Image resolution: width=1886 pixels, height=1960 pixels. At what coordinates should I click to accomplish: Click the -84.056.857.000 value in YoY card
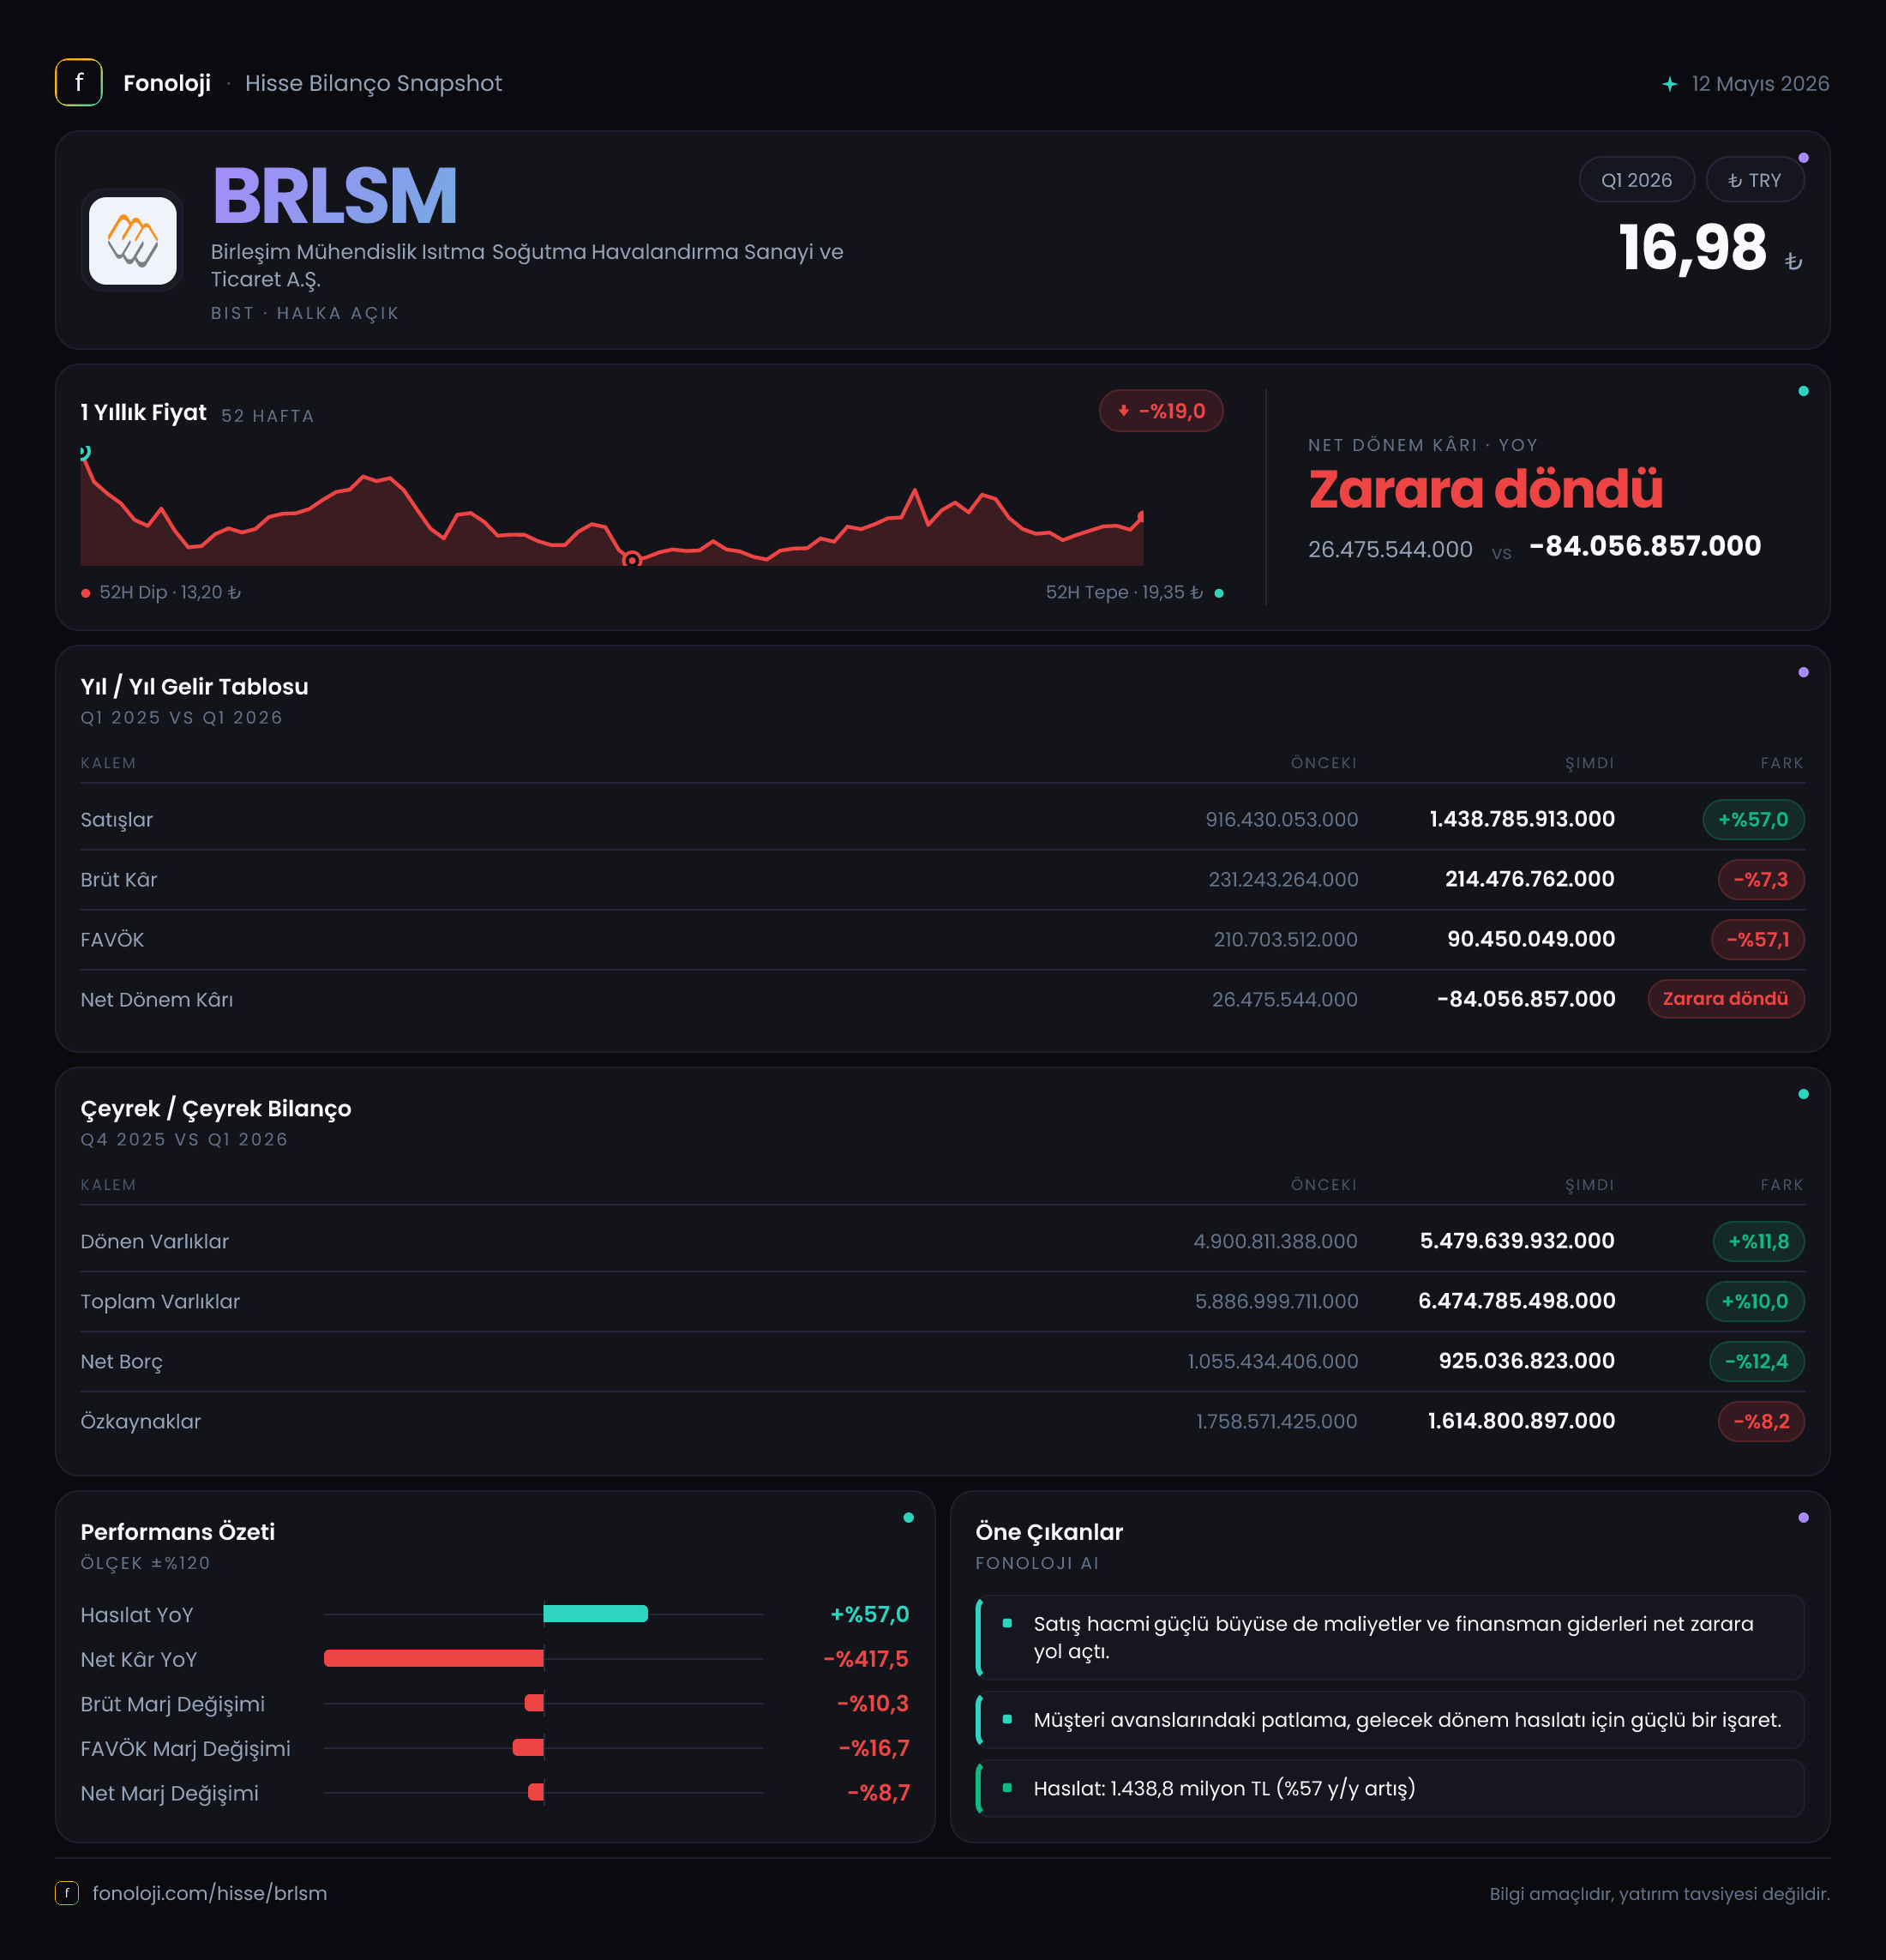pos(1645,546)
